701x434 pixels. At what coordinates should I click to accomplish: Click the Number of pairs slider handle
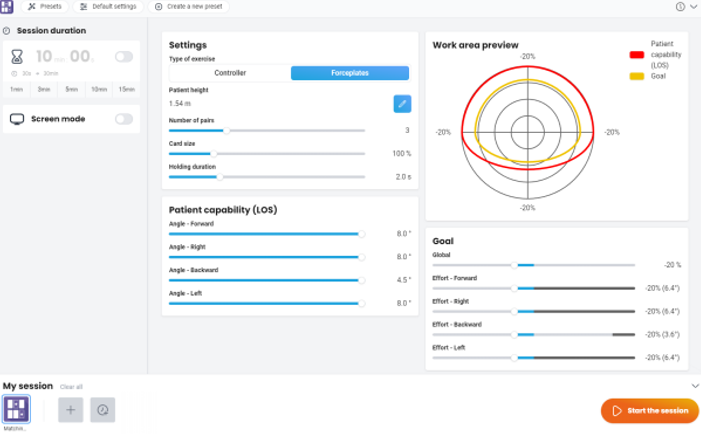click(x=227, y=130)
